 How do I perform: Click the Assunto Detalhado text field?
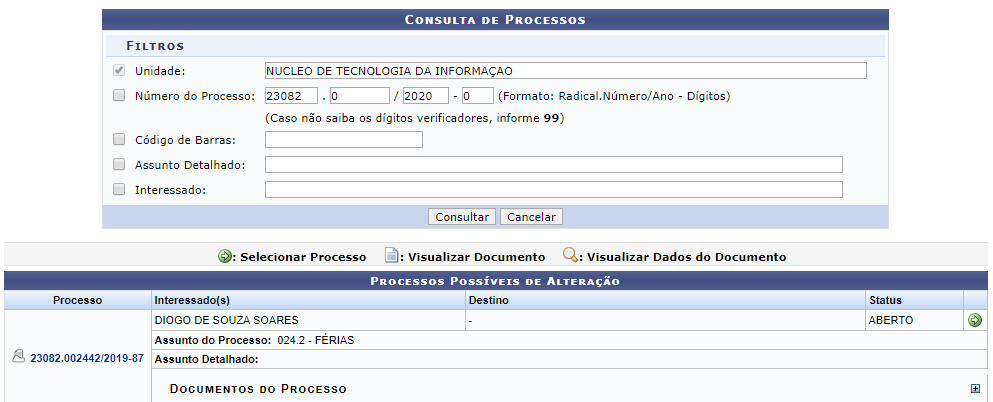point(553,165)
